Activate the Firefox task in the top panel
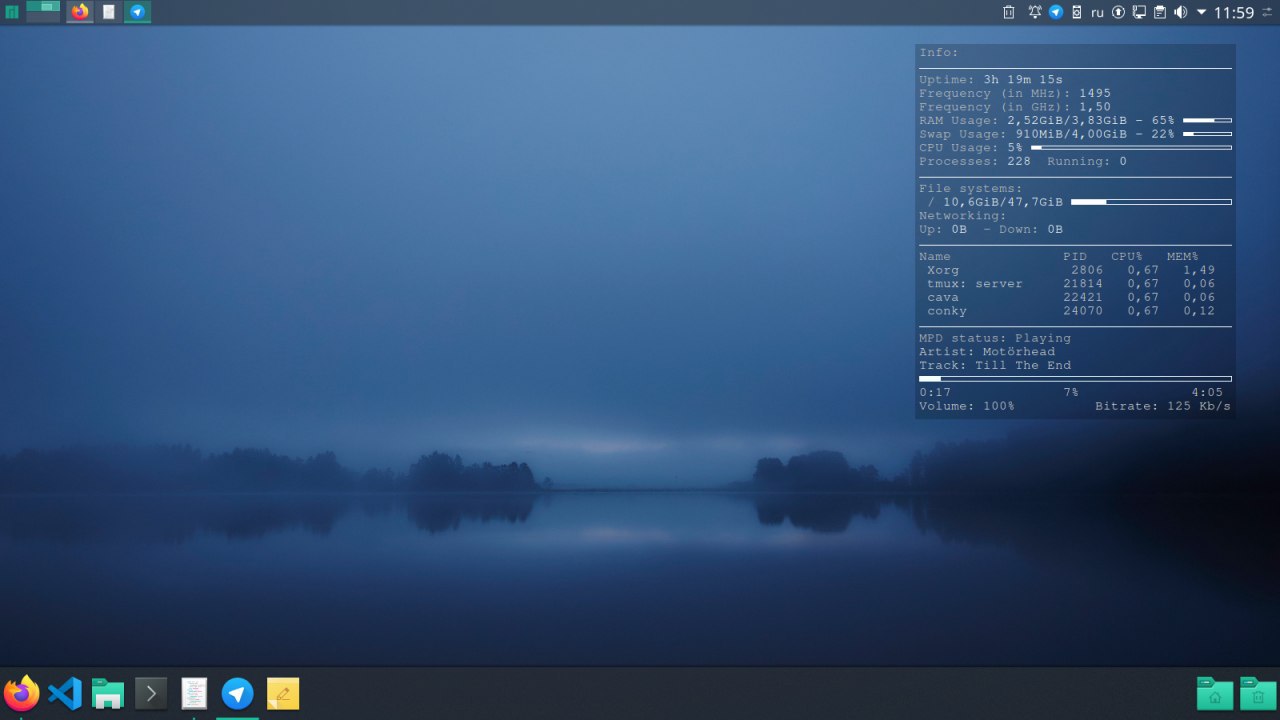1280x720 pixels. 79,12
